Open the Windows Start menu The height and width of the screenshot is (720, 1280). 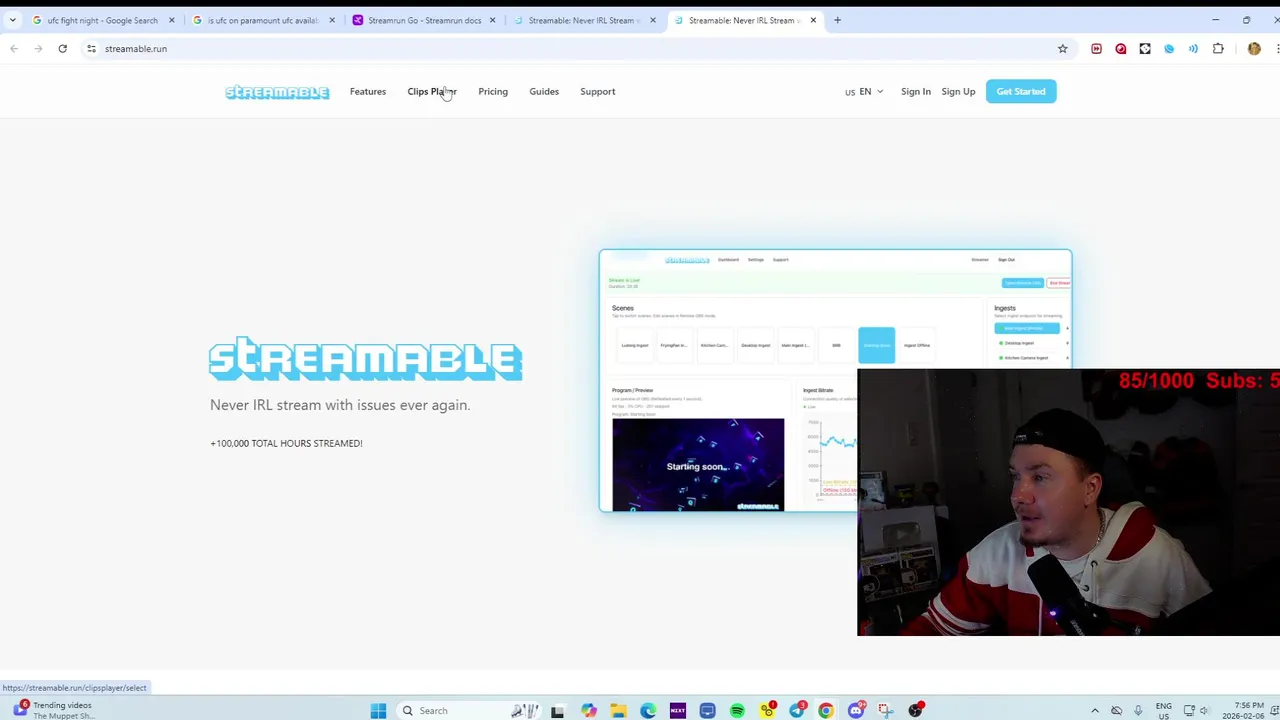pos(378,710)
